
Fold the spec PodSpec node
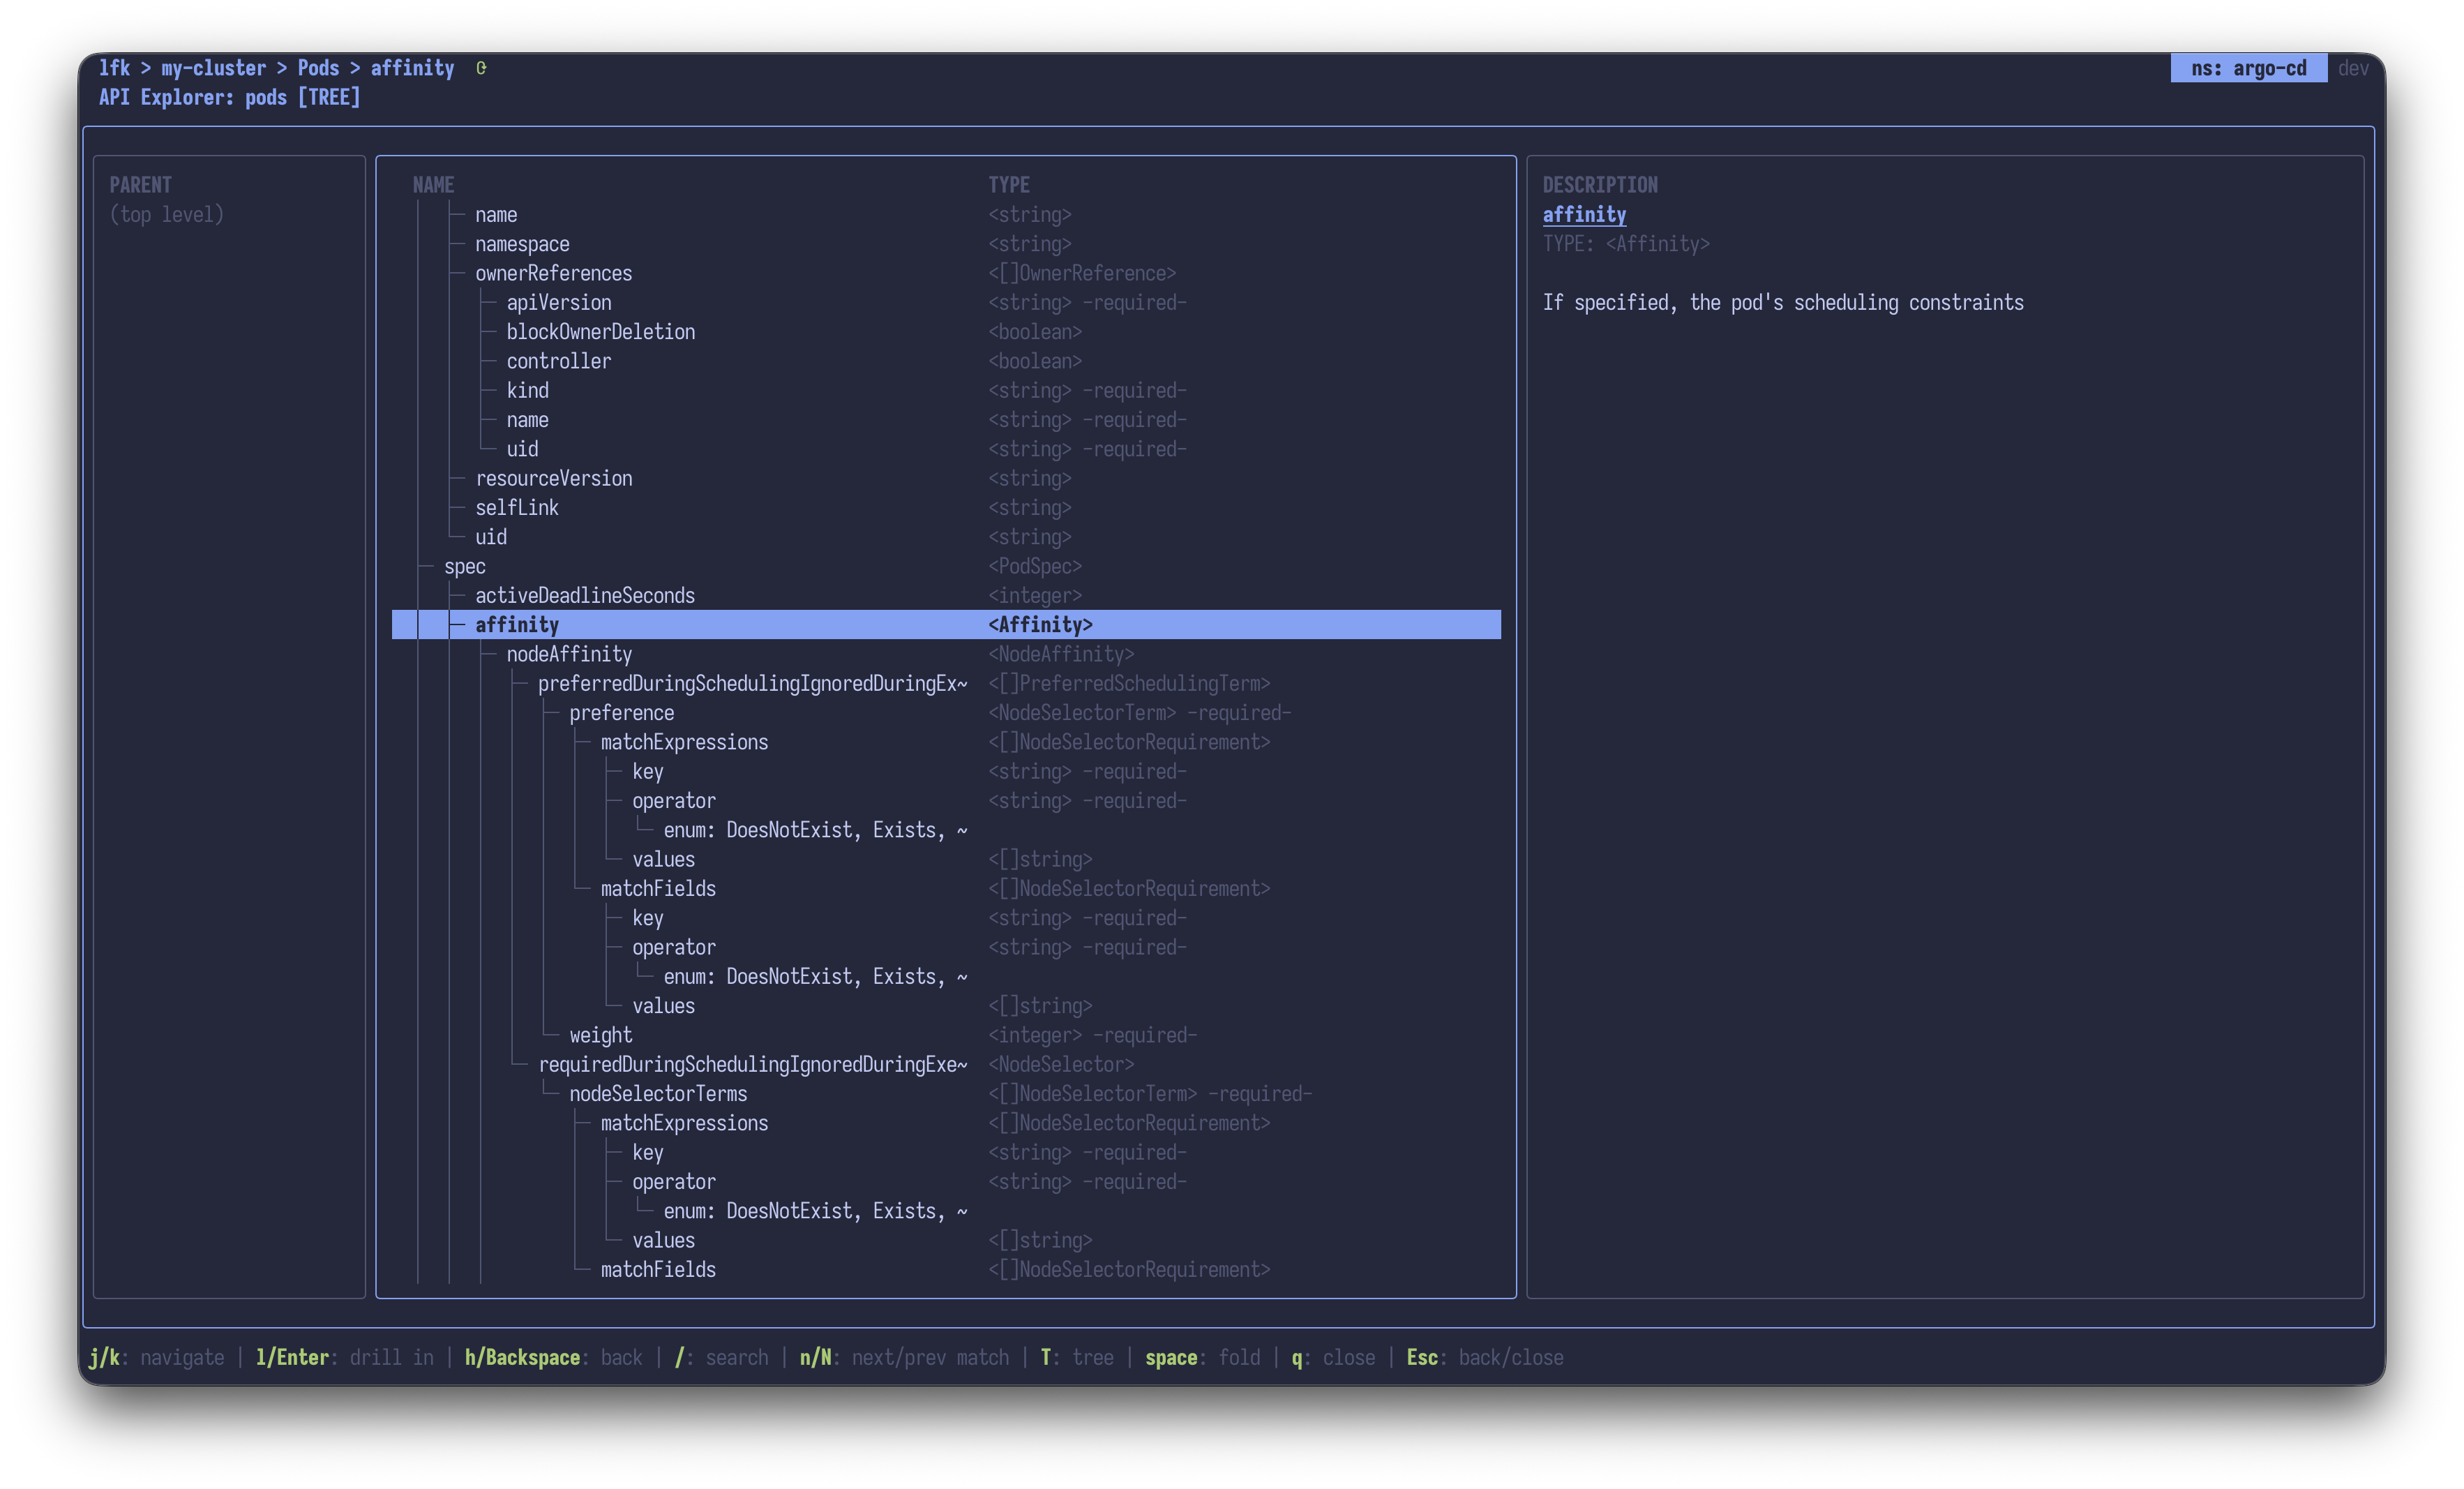point(464,566)
